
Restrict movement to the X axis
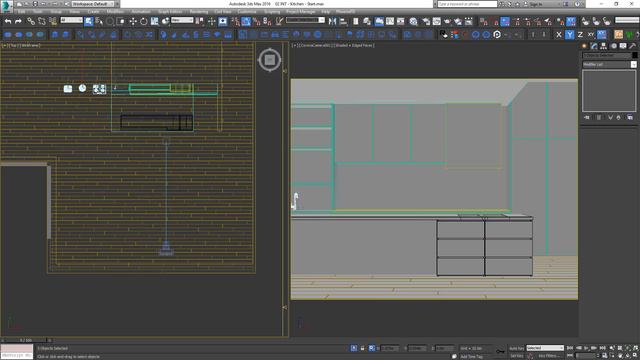pyautogui.click(x=559, y=35)
